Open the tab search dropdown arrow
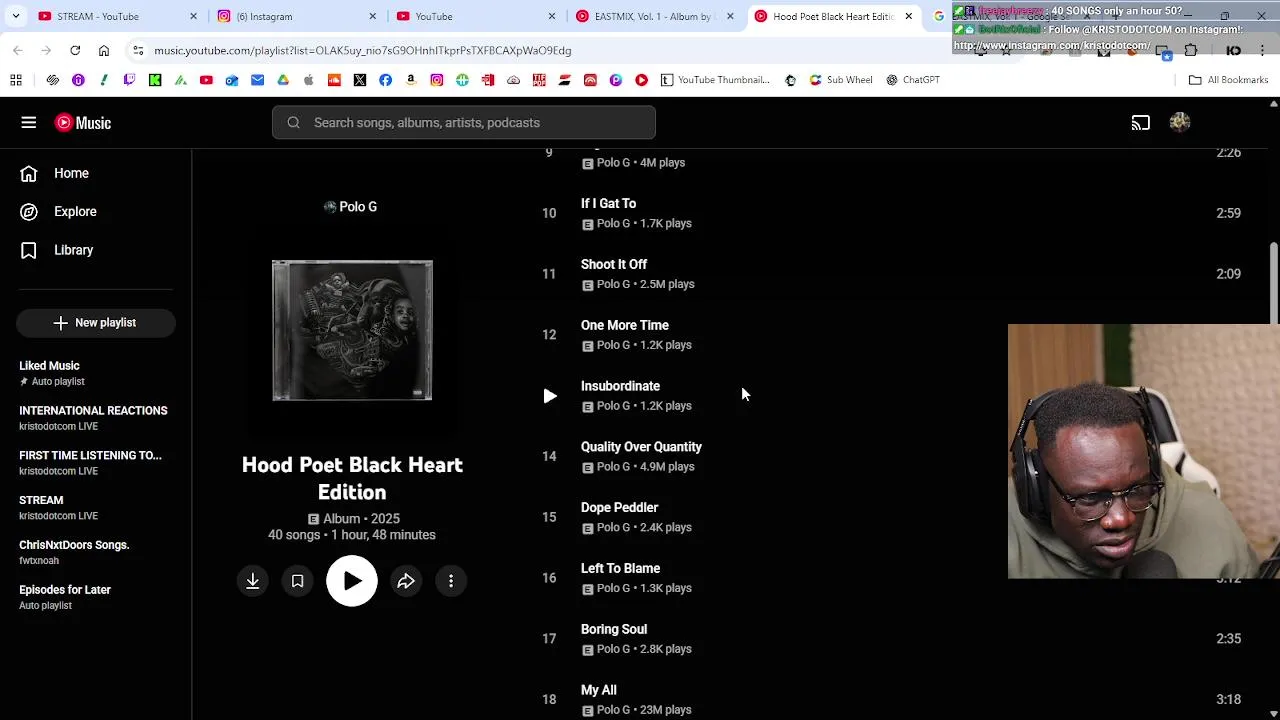The width and height of the screenshot is (1280, 720). (15, 16)
